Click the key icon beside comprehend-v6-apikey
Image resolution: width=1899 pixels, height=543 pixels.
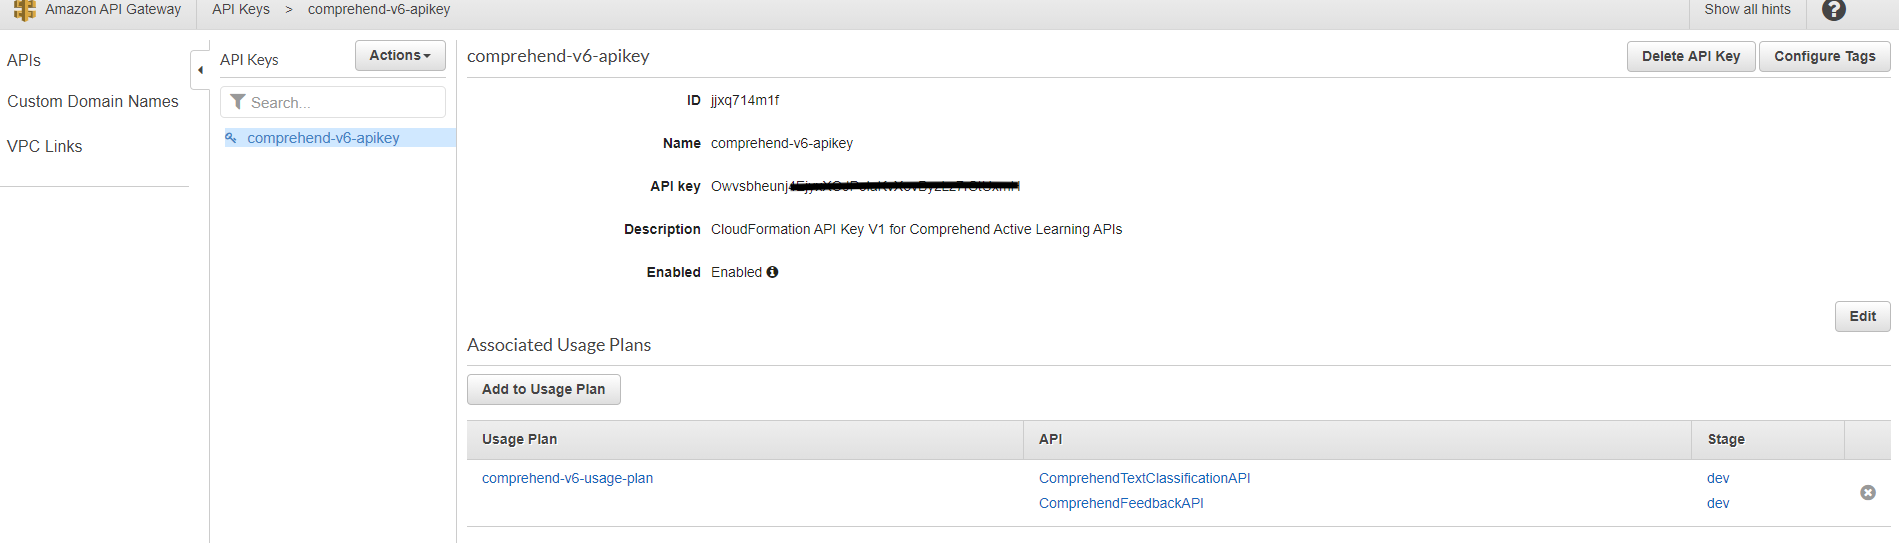231,138
